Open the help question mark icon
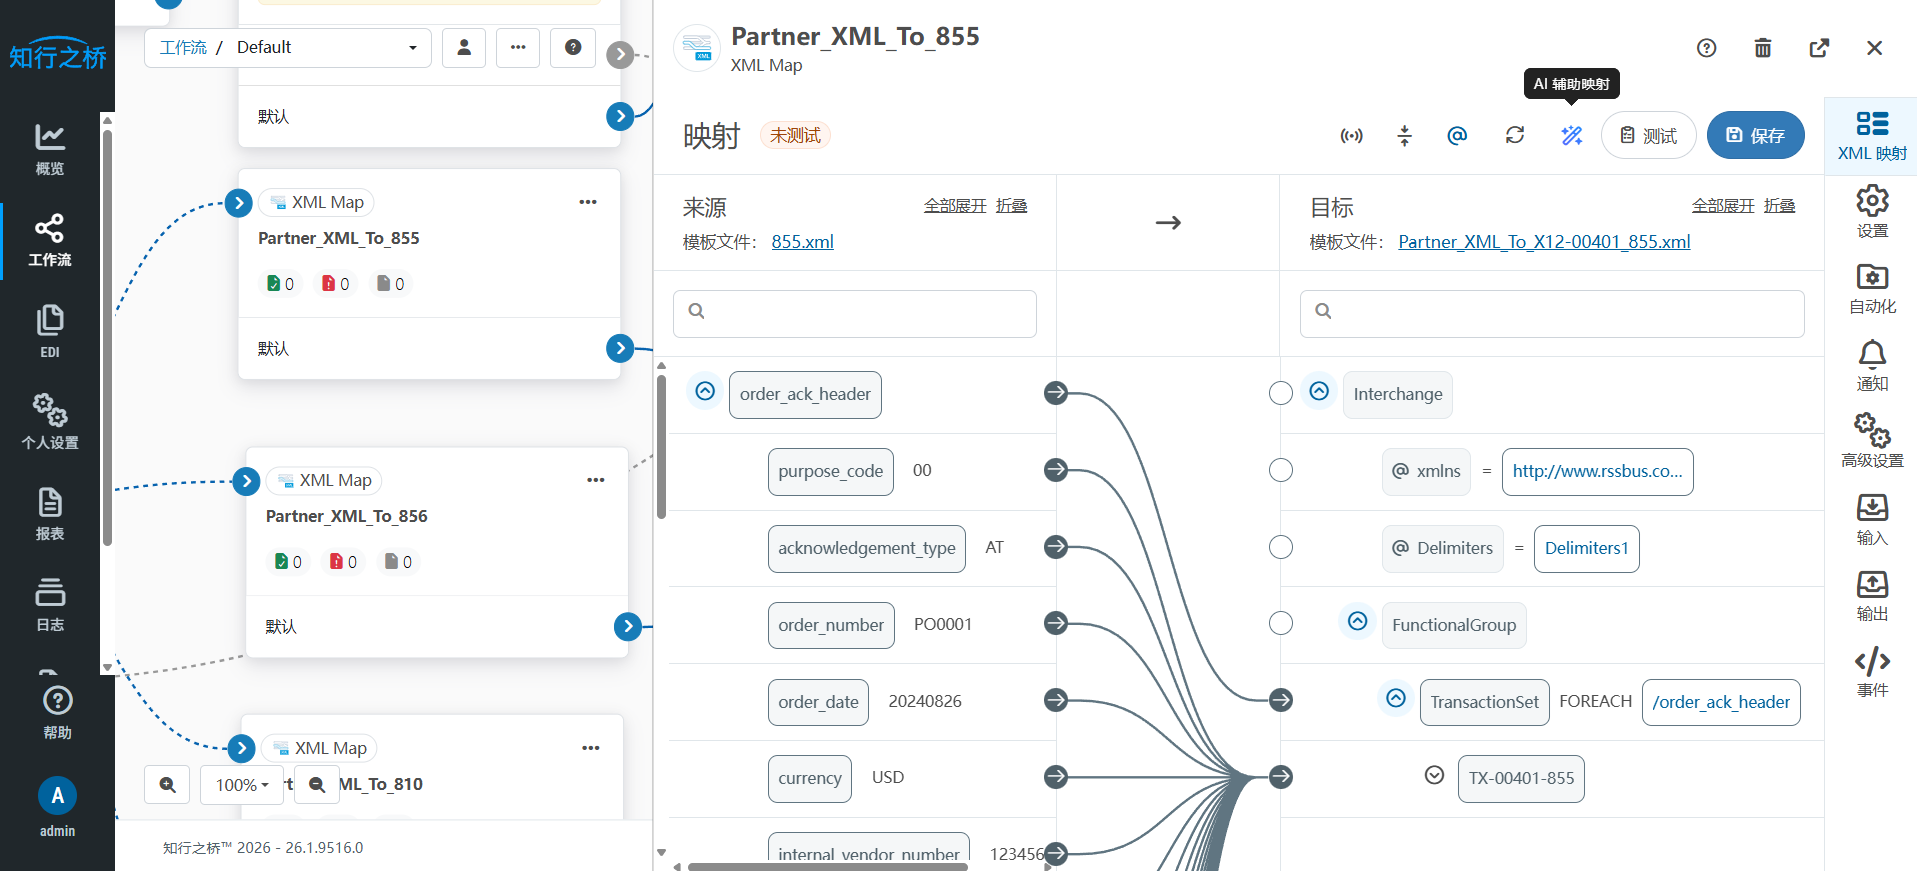This screenshot has height=871, width=1917. [1706, 48]
